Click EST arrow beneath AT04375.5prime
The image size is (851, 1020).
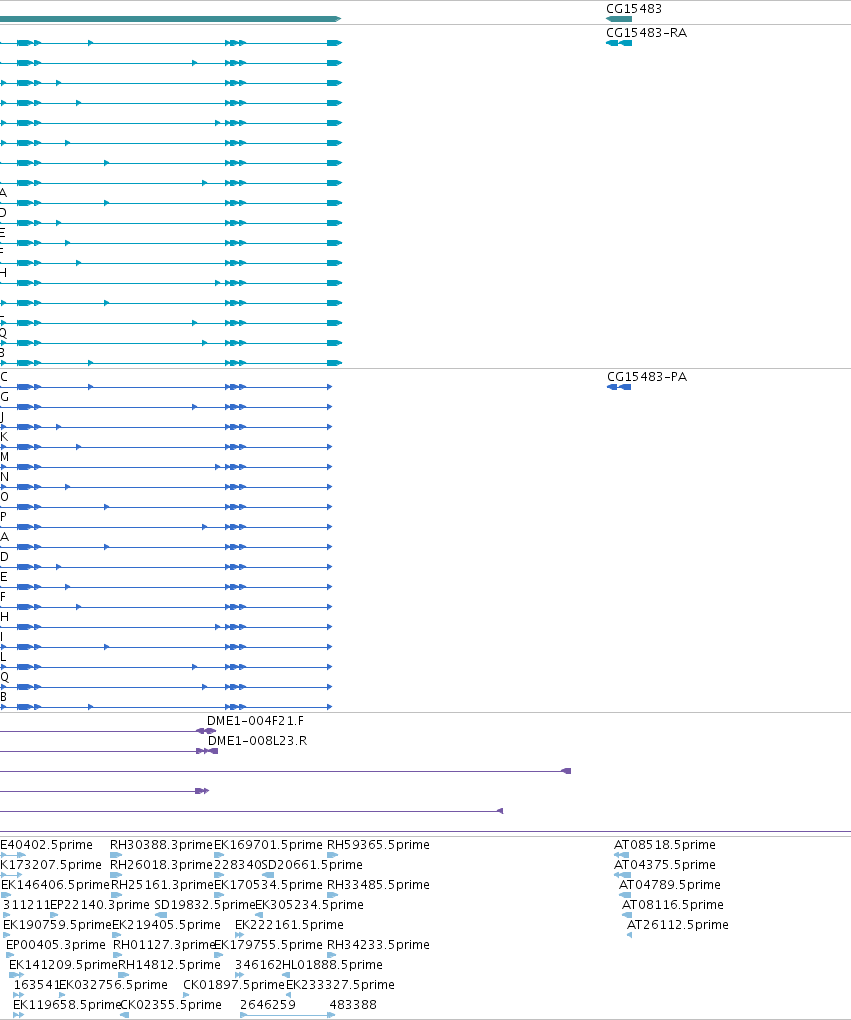click(x=622, y=875)
